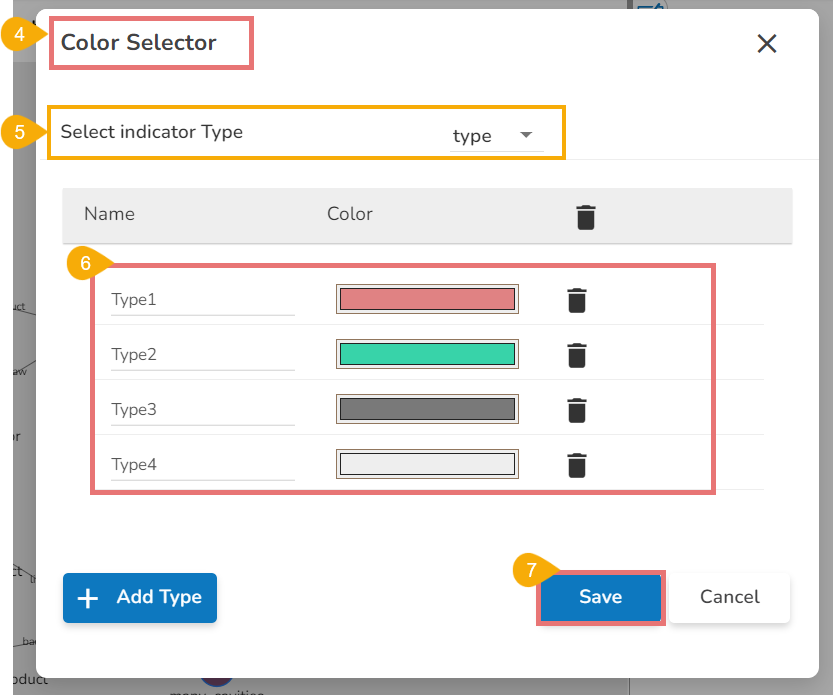
Task: Open the green color swatch for Type2
Action: coord(427,354)
